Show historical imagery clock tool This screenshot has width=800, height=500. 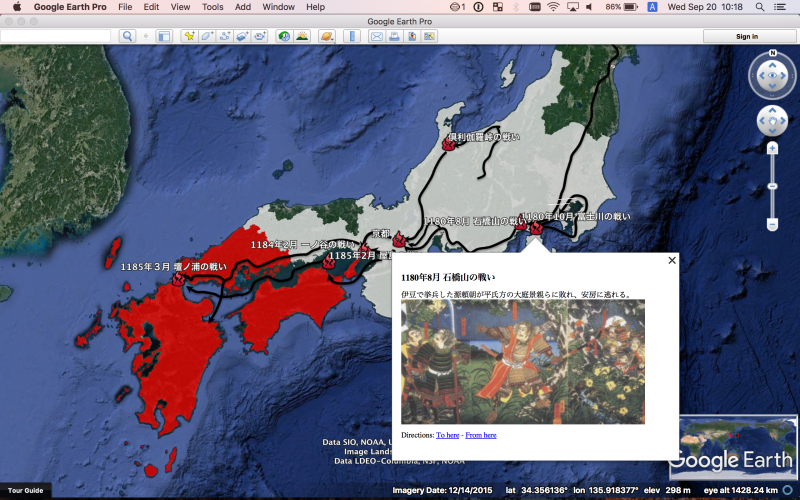point(284,37)
